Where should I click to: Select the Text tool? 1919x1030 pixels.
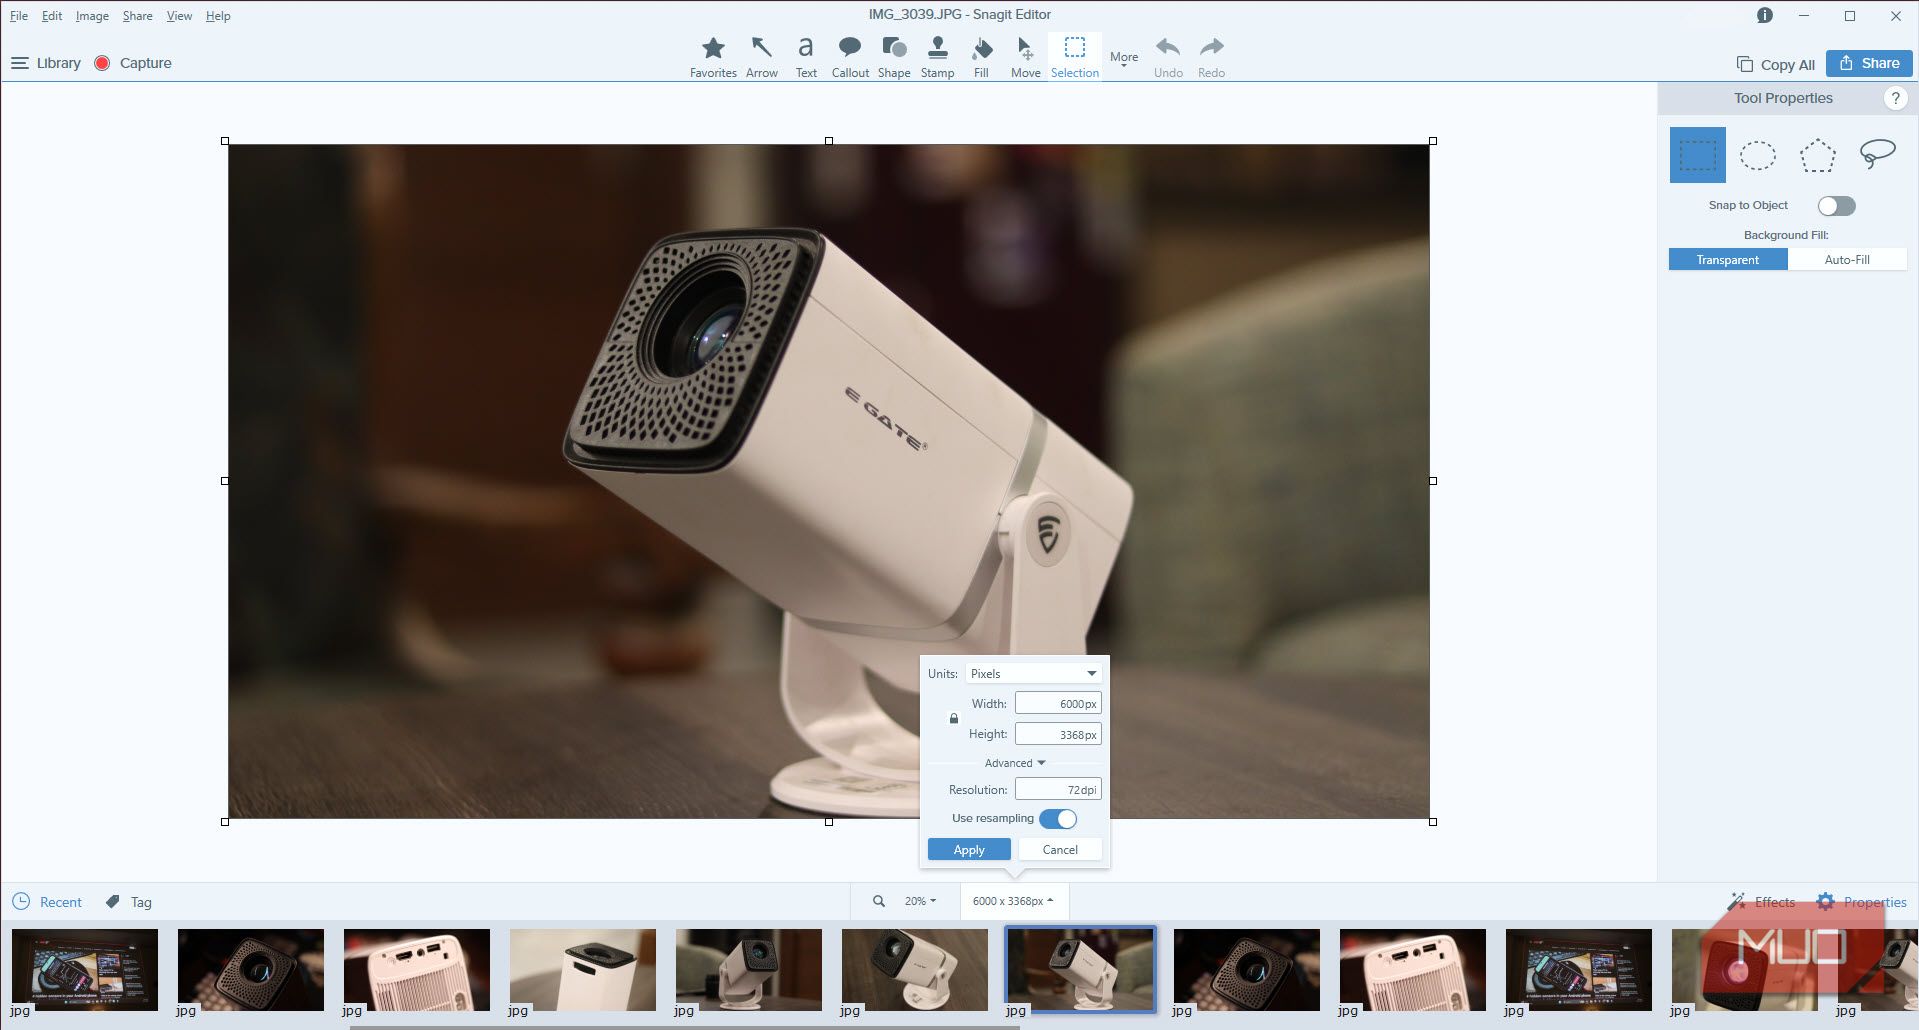pos(806,57)
